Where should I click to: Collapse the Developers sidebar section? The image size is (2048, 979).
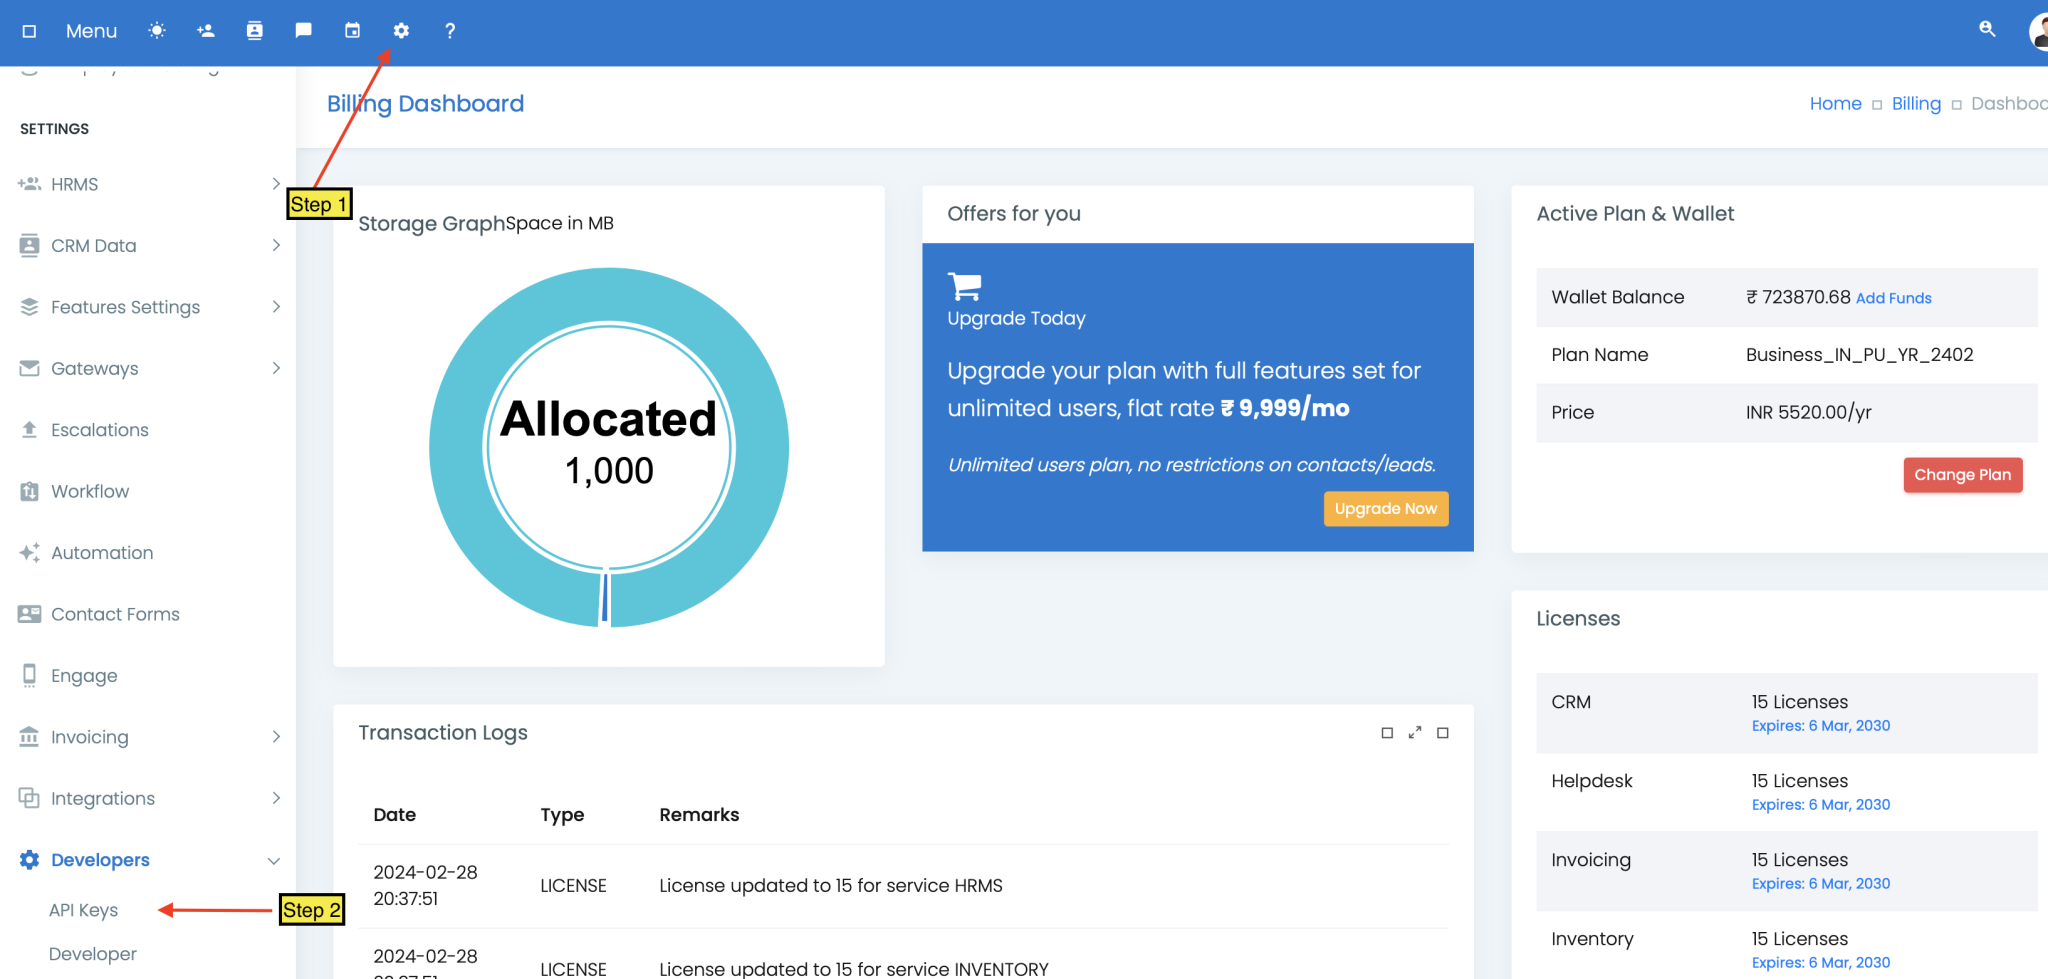(273, 860)
